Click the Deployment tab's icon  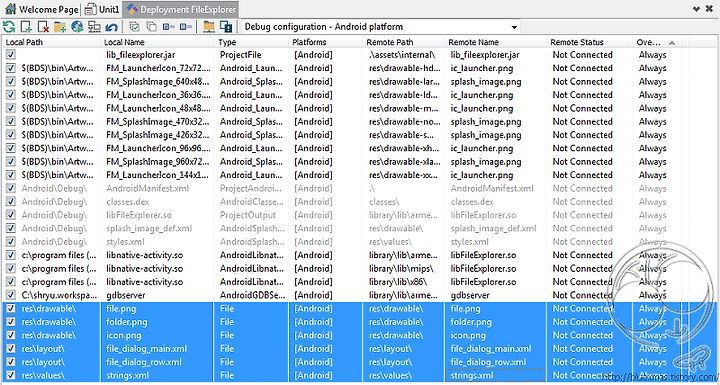(x=132, y=9)
